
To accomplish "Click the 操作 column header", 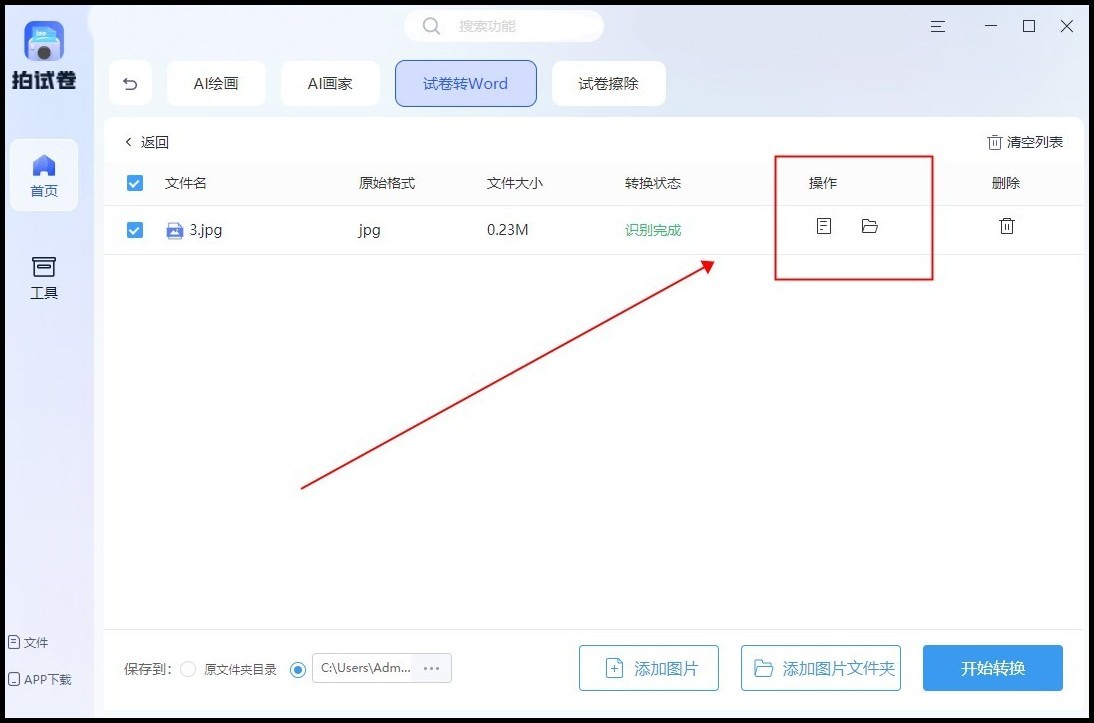I will point(823,183).
